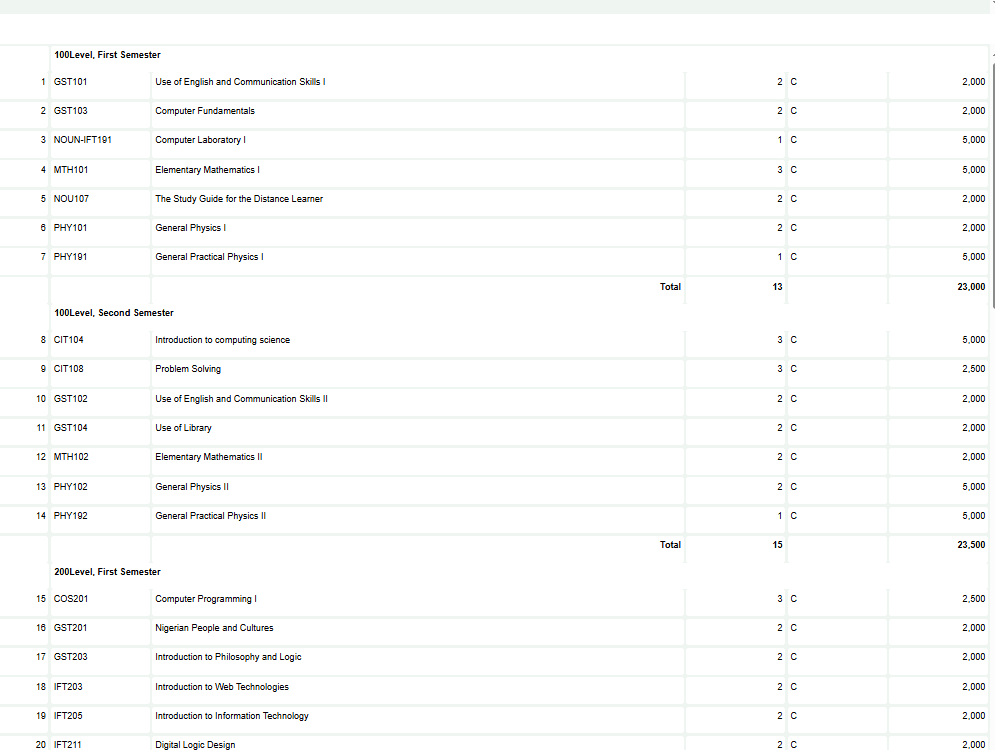
Task: Click 'Use of Library' course title
Action: point(183,428)
